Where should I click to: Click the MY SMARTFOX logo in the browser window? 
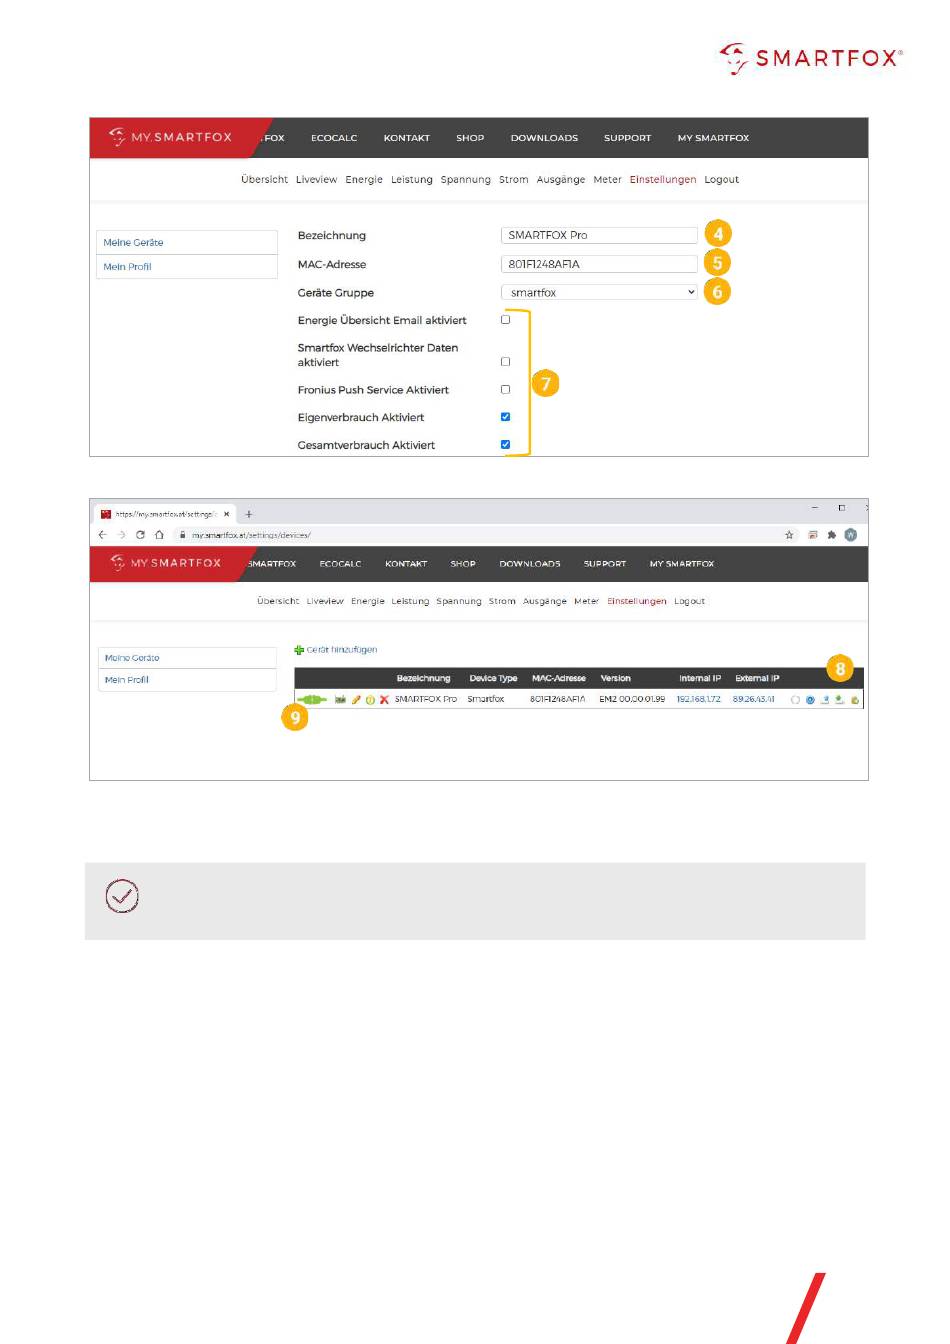click(x=165, y=563)
